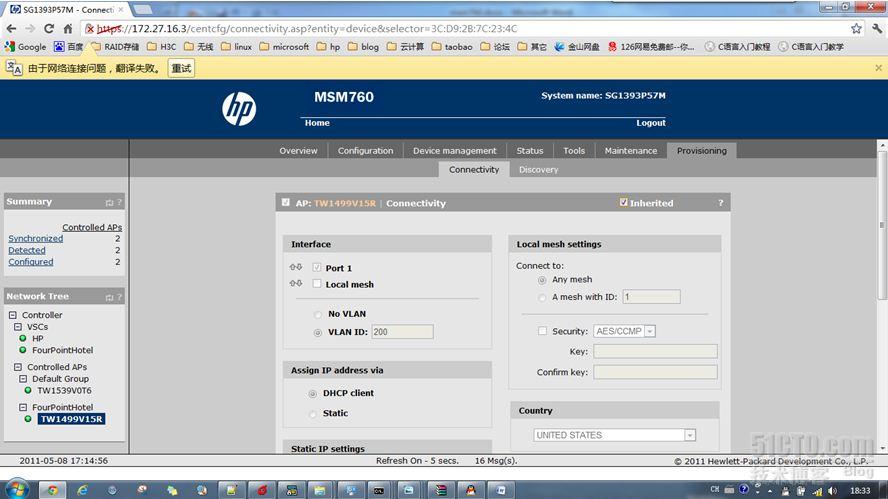888x499 pixels.
Task: Collapse the VSCs tree node
Action: (x=18, y=327)
